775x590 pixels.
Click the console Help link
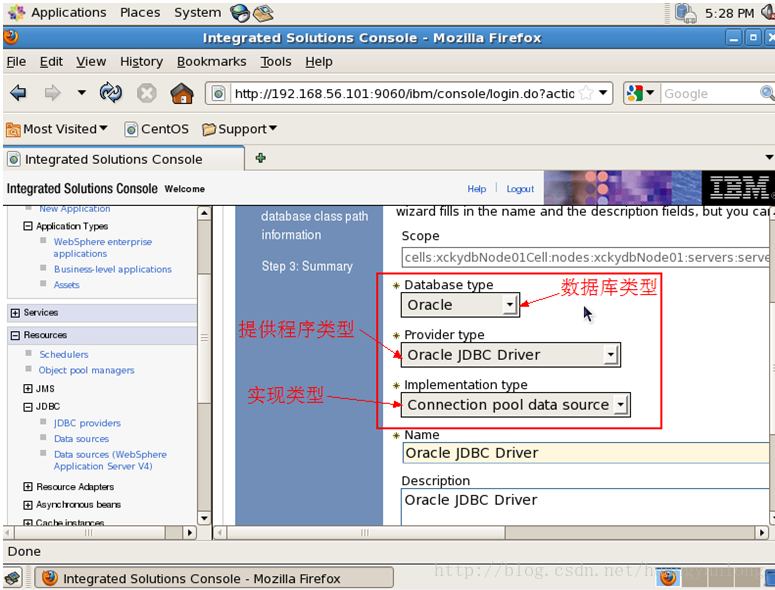[x=476, y=189]
